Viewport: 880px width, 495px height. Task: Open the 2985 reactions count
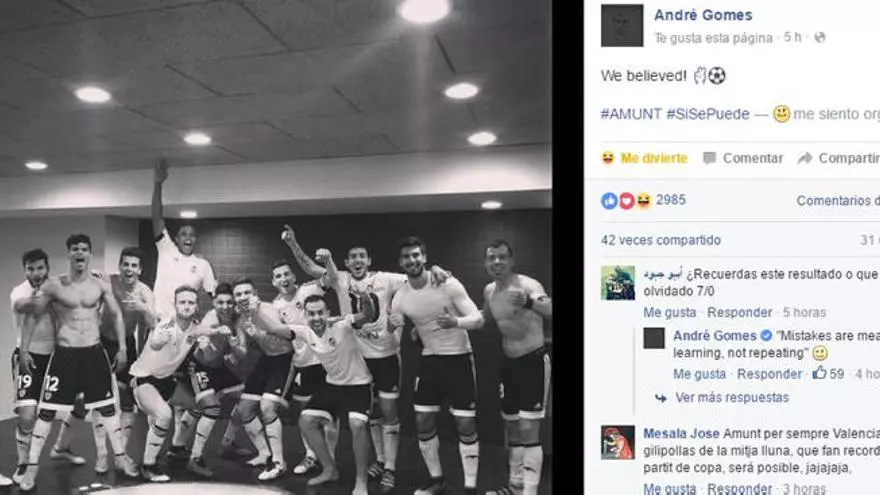click(x=671, y=200)
